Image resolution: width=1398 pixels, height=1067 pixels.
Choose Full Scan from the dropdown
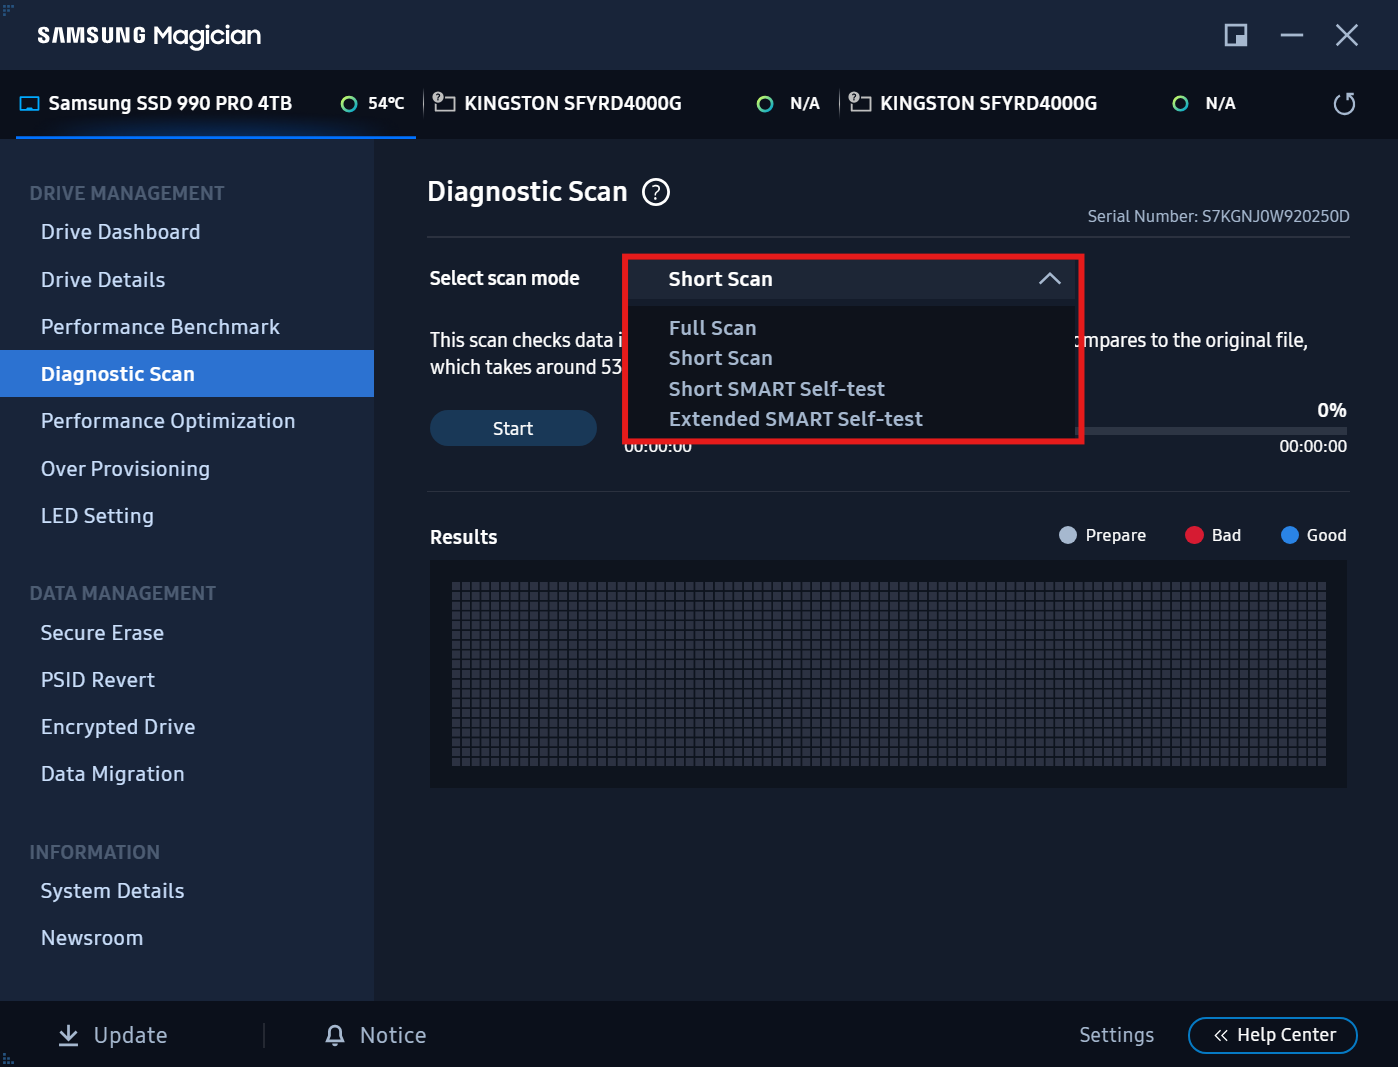(712, 328)
